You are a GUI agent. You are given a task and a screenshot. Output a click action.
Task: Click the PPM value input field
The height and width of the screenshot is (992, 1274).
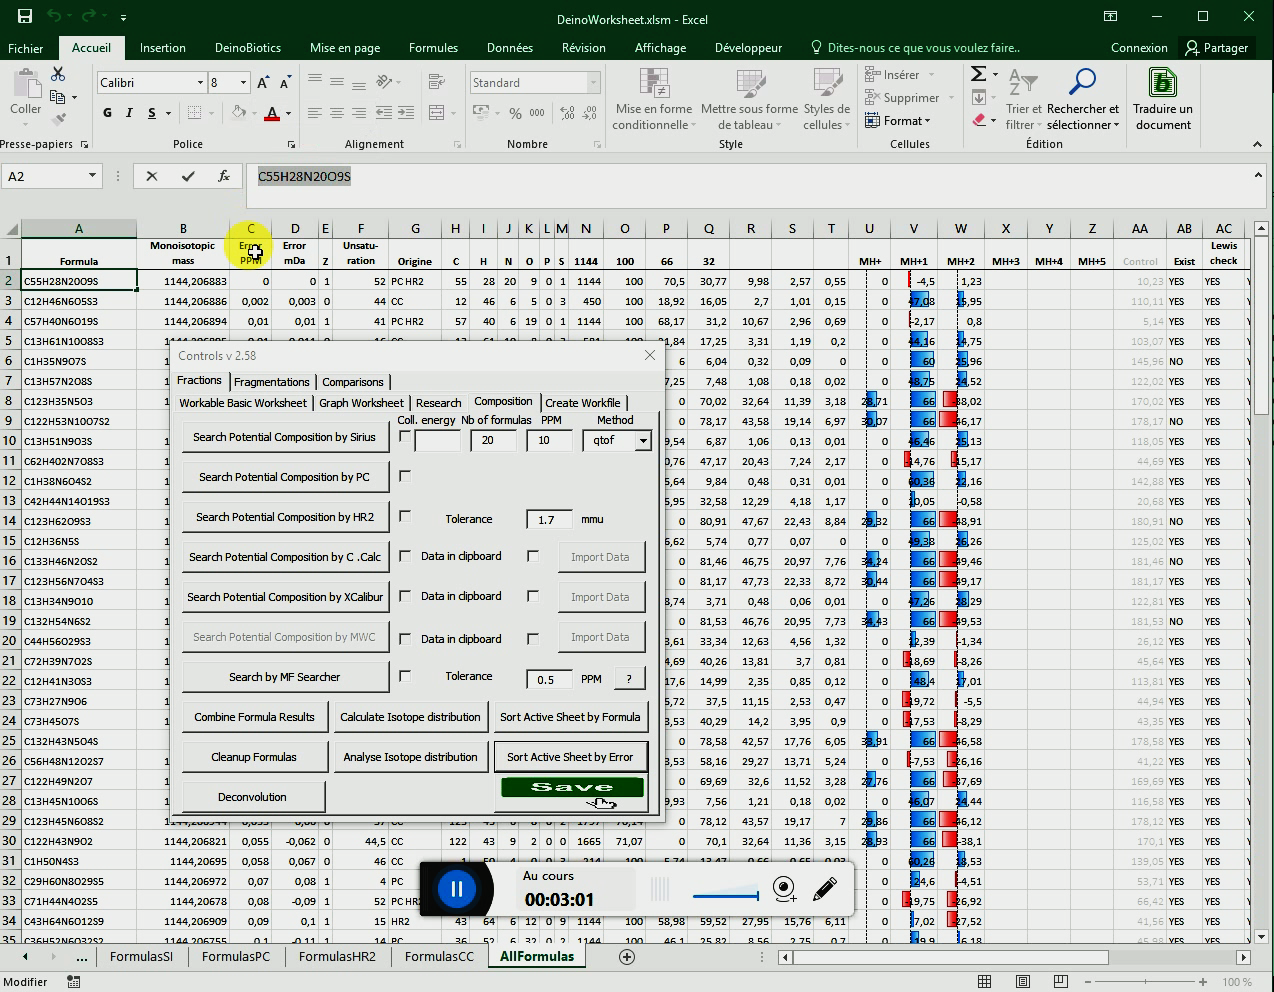(549, 440)
